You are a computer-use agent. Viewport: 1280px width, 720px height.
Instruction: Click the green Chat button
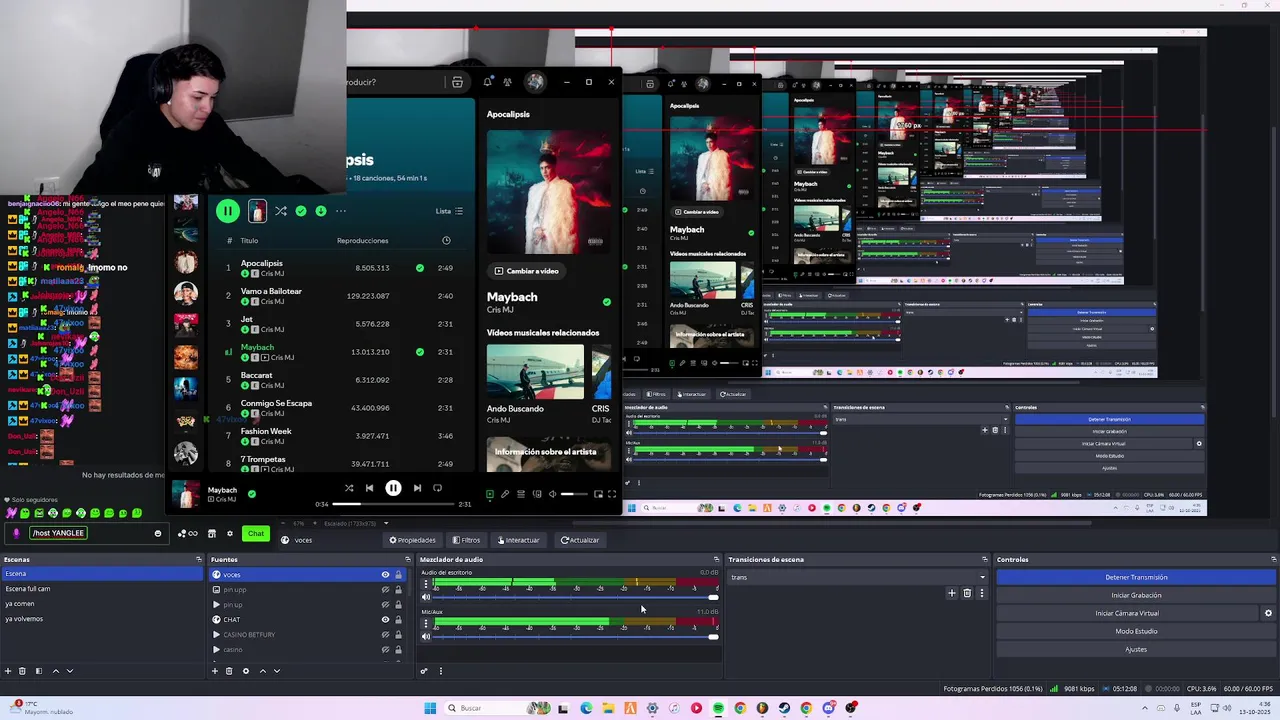pos(256,533)
